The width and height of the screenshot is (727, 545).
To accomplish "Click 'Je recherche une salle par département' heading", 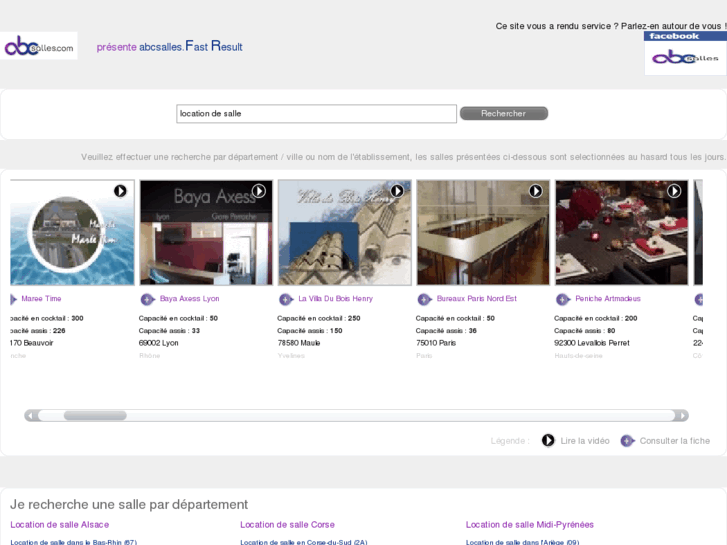I will [x=129, y=504].
